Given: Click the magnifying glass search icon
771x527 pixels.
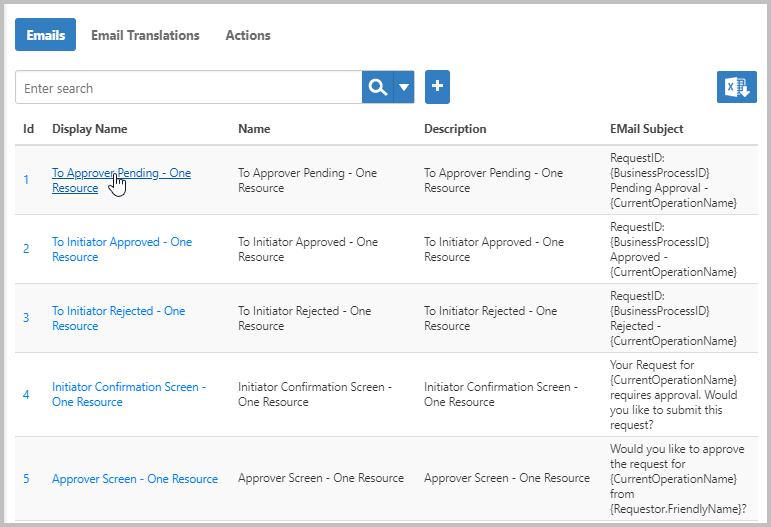Looking at the screenshot, I should [x=377, y=88].
